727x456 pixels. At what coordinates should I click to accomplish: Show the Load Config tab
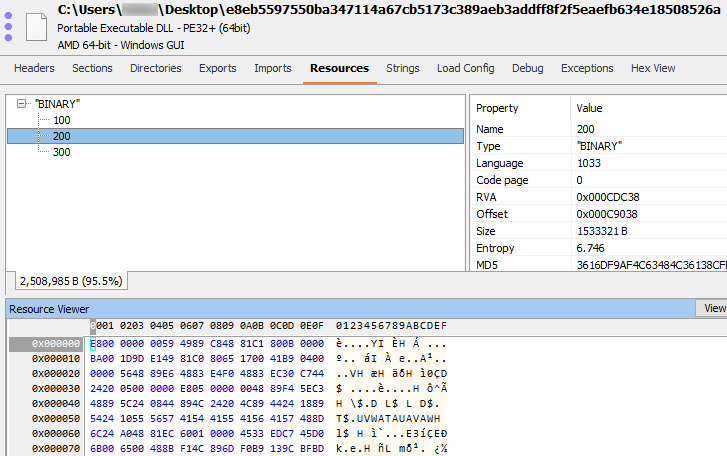pyautogui.click(x=465, y=69)
